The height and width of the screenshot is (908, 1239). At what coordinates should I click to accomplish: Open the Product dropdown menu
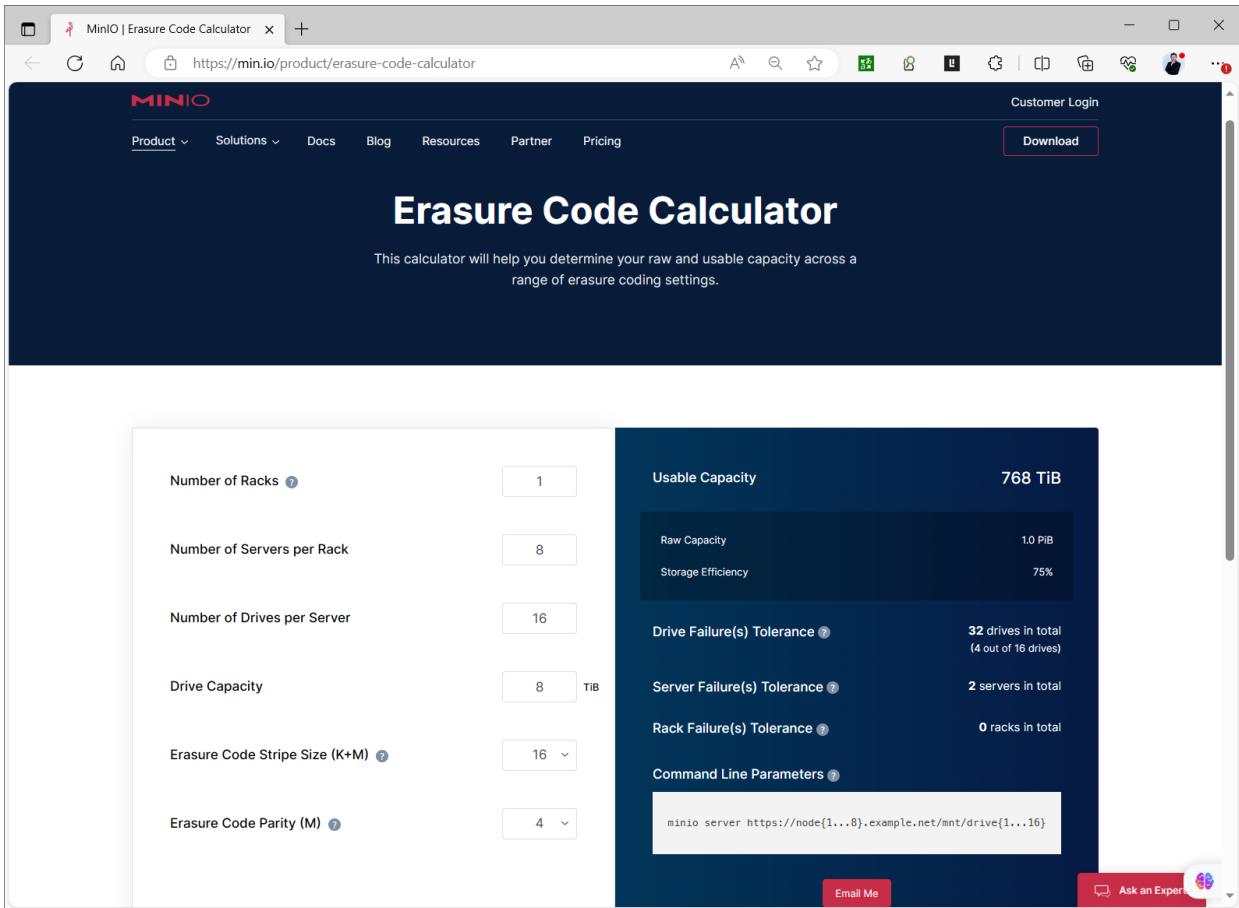point(160,141)
